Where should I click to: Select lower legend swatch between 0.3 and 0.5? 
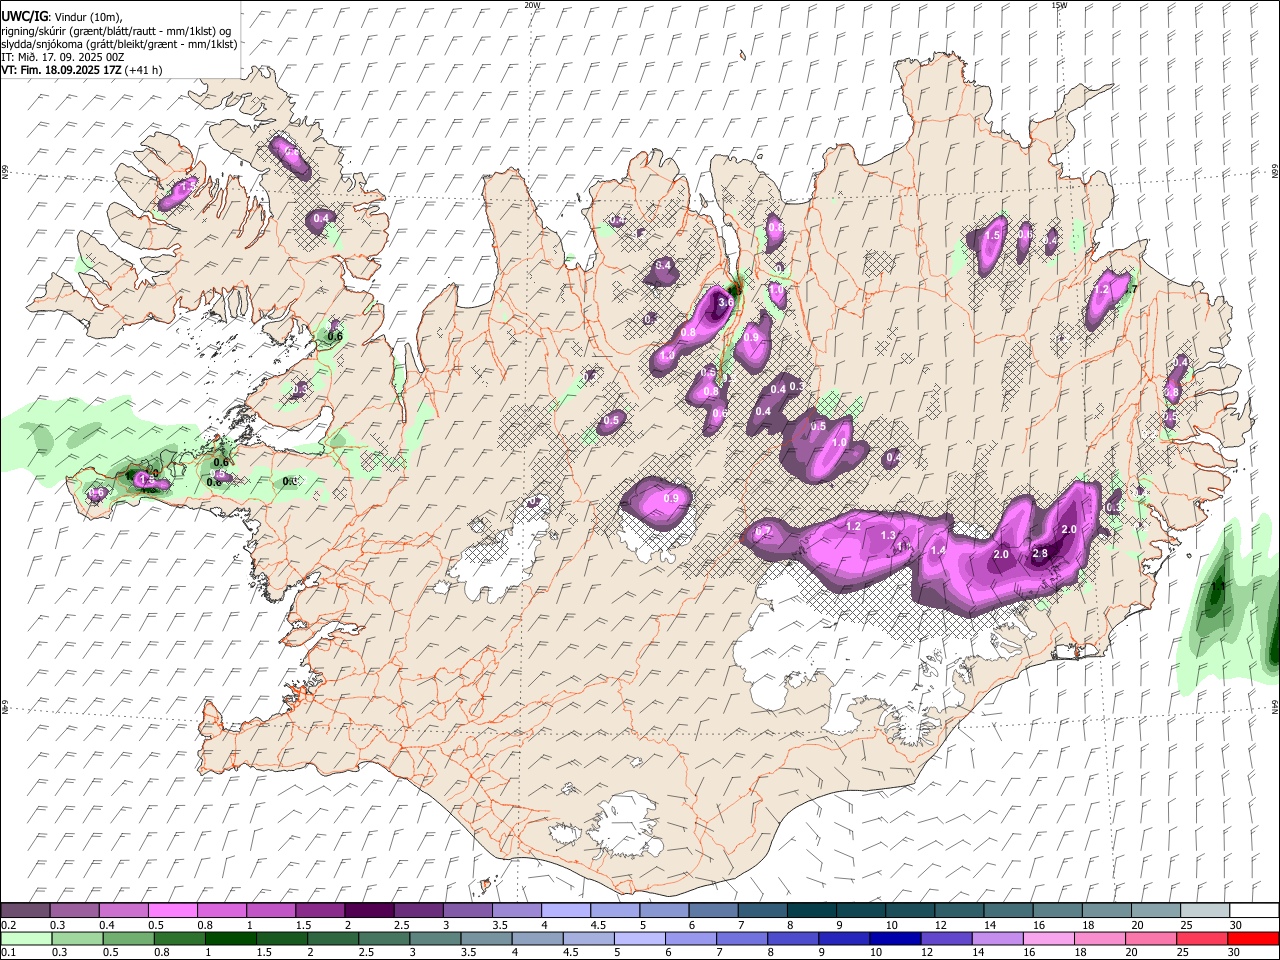(x=77, y=938)
